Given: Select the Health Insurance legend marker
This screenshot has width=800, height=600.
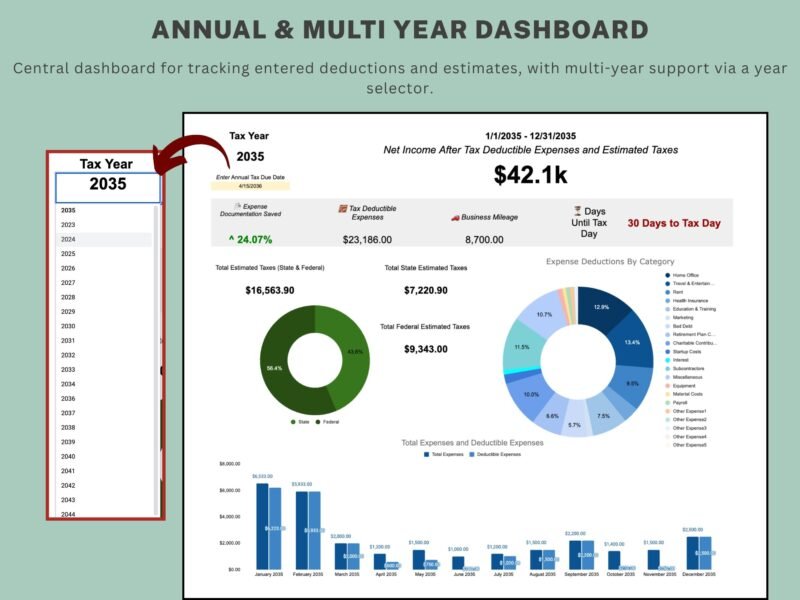Looking at the screenshot, I should (x=667, y=301).
